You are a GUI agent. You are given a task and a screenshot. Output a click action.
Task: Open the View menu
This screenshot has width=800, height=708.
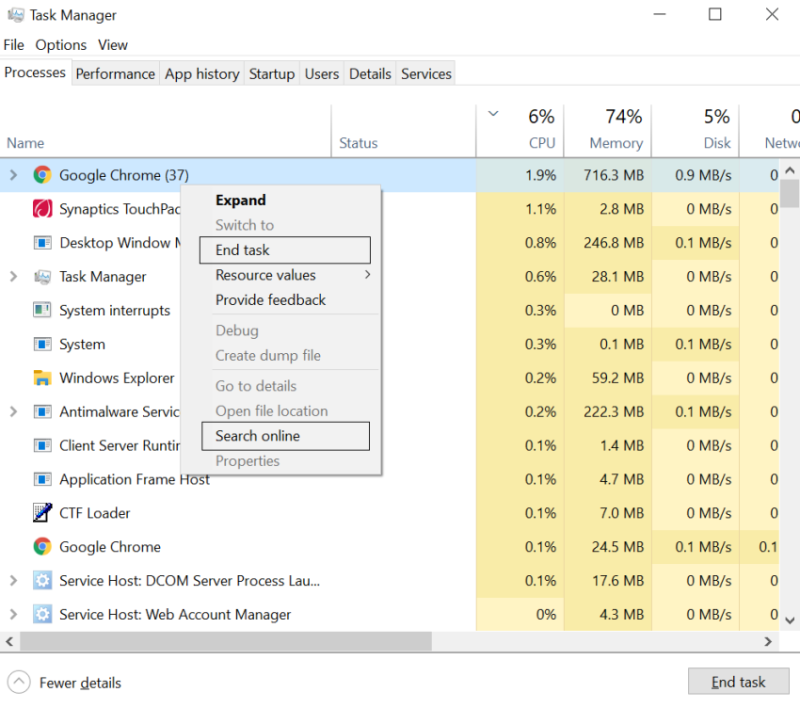coord(113,45)
